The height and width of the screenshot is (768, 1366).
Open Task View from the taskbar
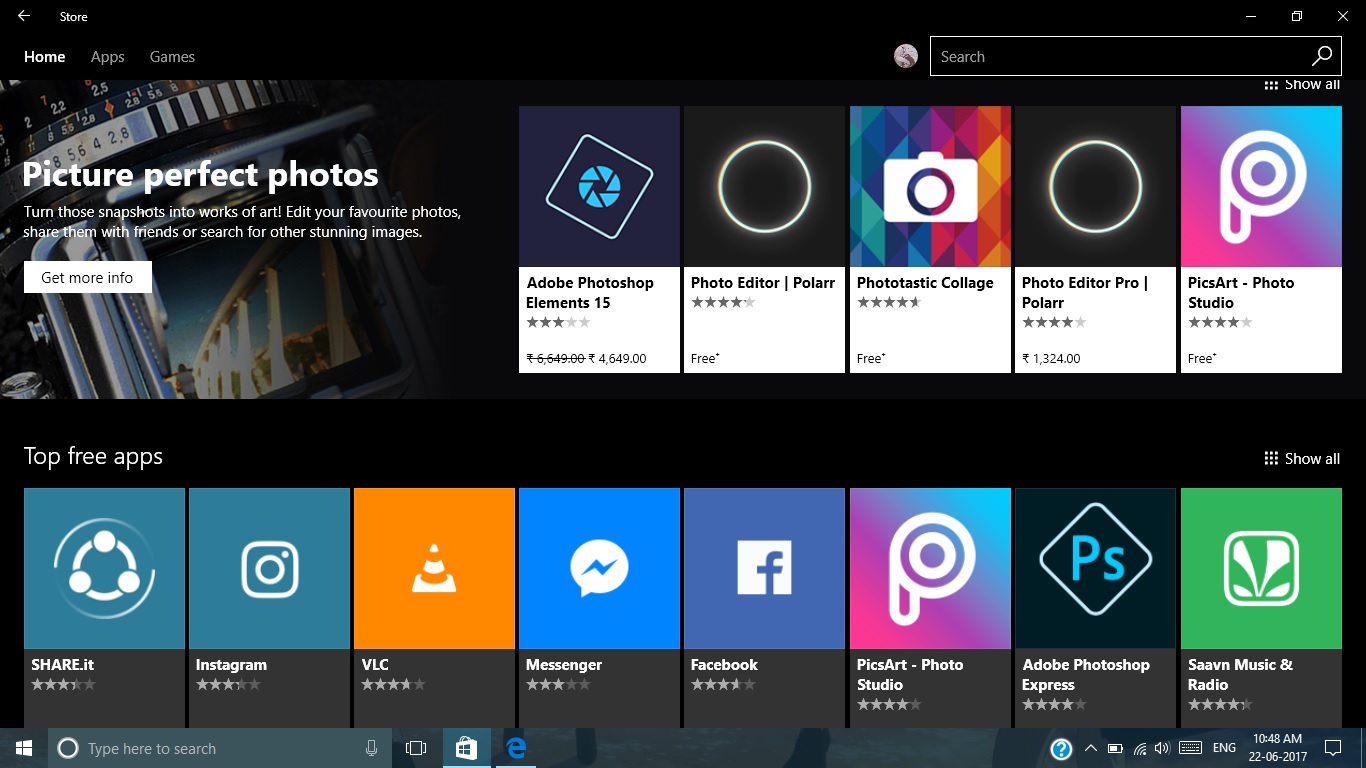(x=416, y=748)
